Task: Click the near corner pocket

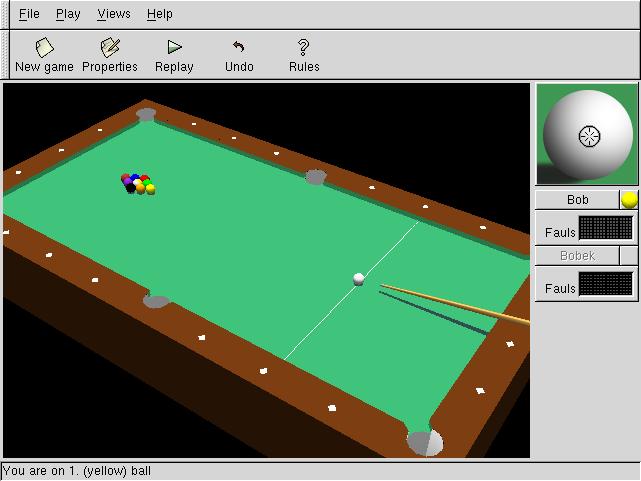Action: 424,441
